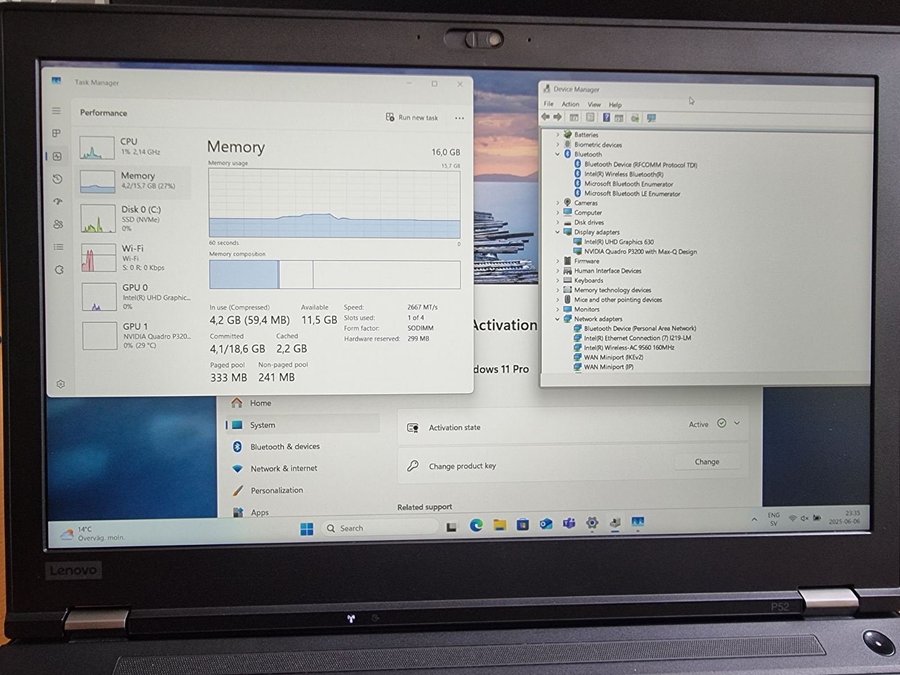Viewport: 900px width, 675px height.
Task: Expand the Cameras node
Action: (557, 203)
